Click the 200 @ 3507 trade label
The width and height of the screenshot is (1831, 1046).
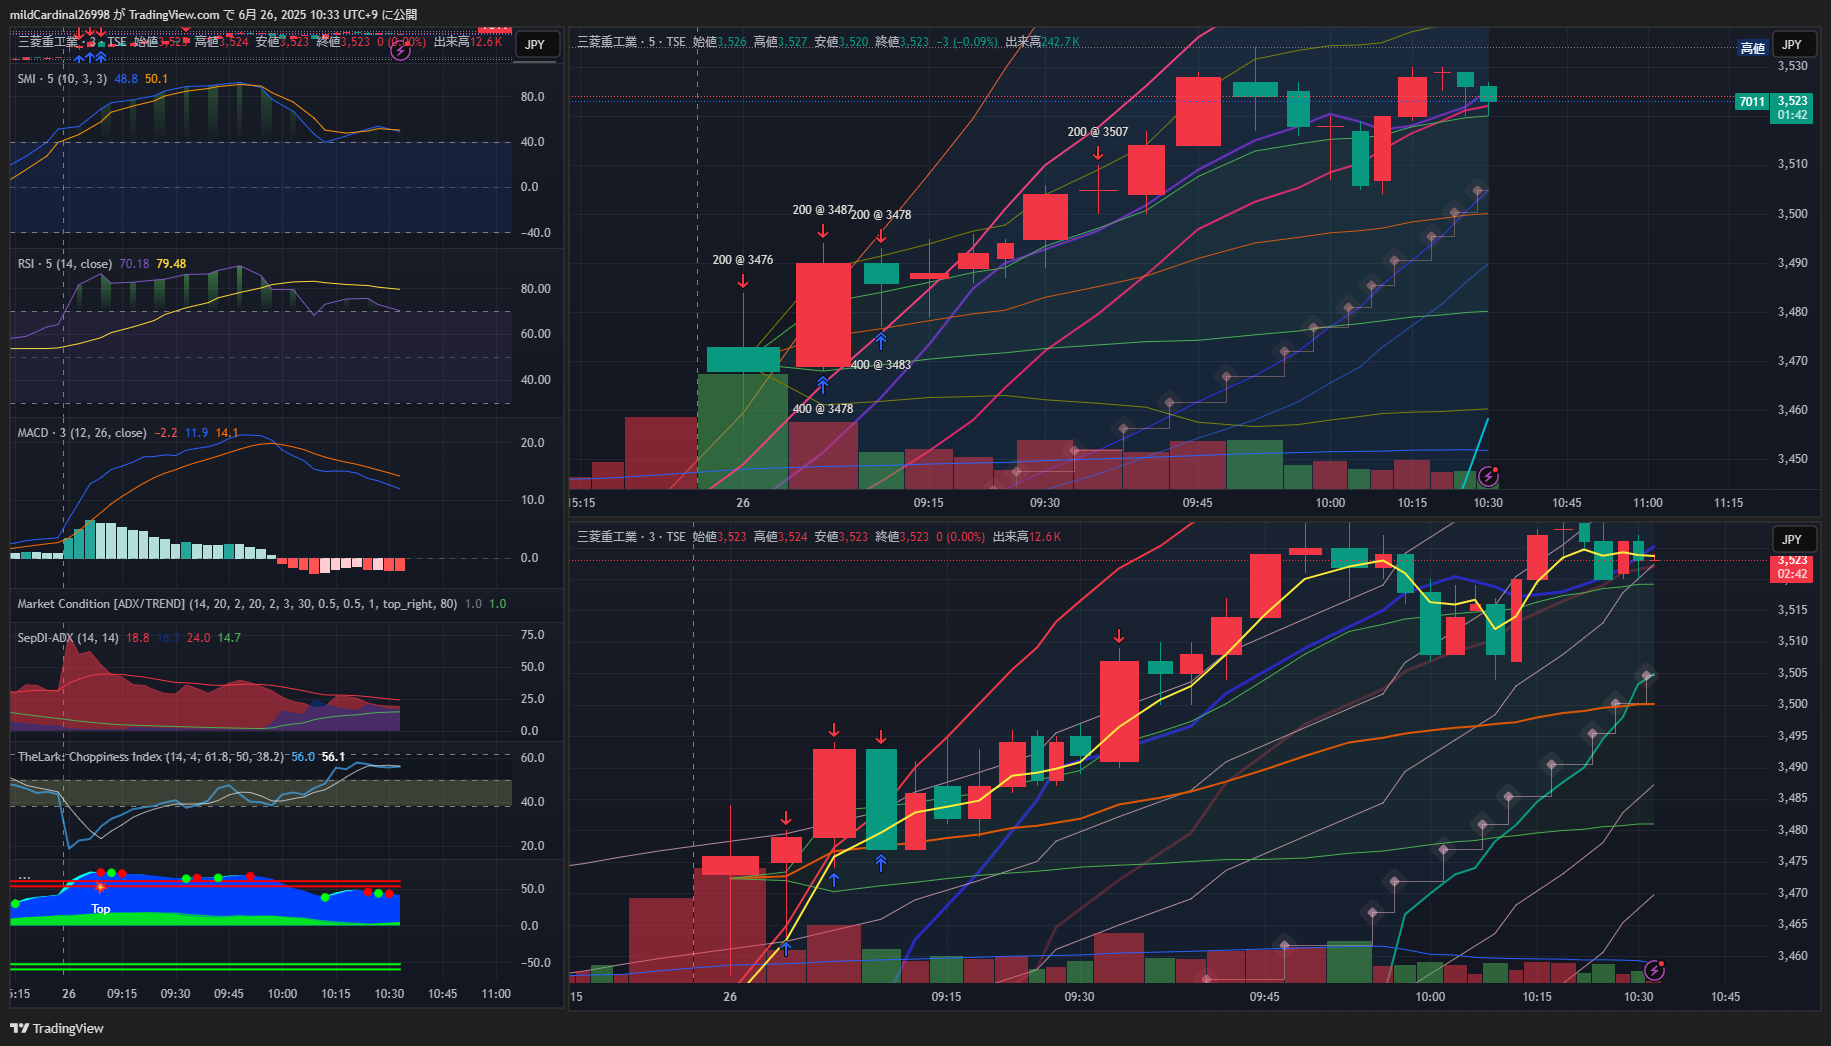(1098, 132)
